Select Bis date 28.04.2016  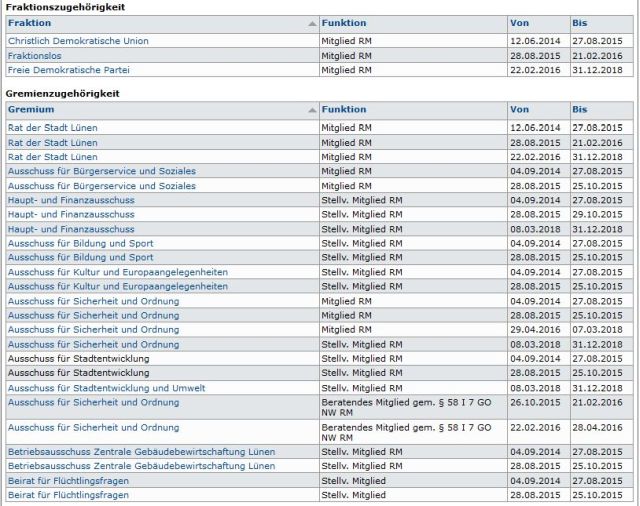point(597,427)
